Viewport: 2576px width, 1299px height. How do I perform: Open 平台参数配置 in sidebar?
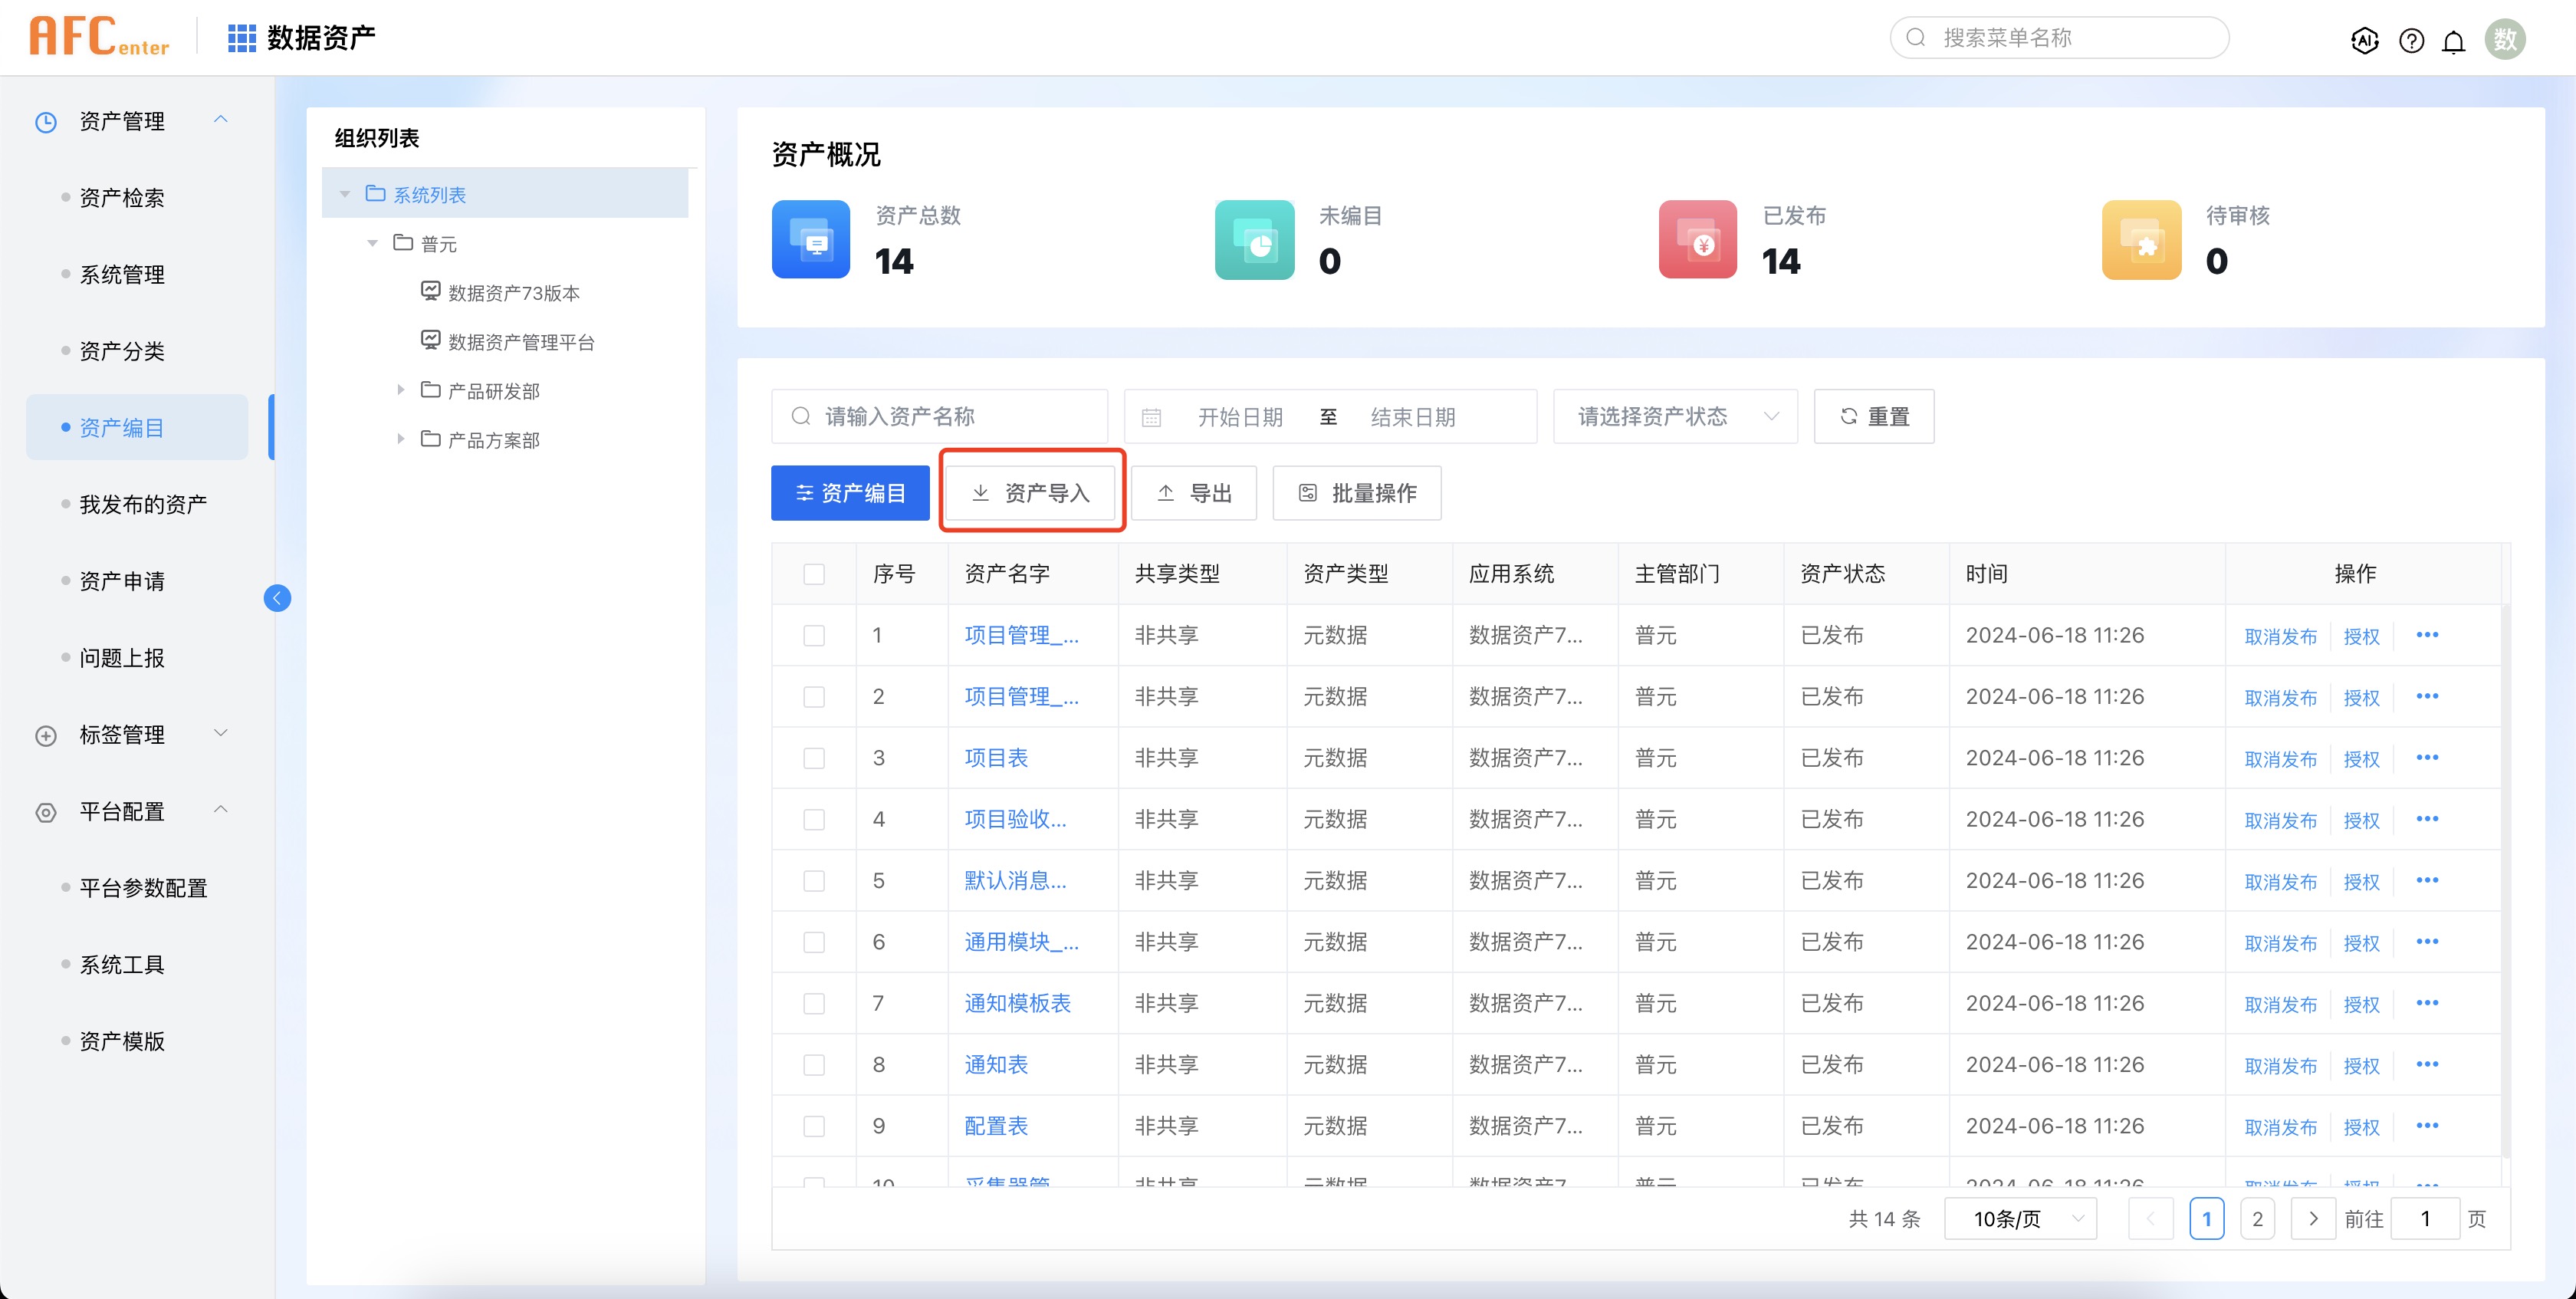pyautogui.click(x=143, y=888)
